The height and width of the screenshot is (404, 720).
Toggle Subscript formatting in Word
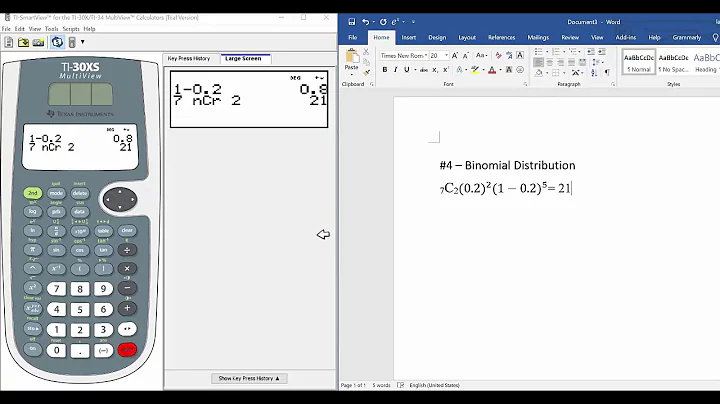point(435,70)
